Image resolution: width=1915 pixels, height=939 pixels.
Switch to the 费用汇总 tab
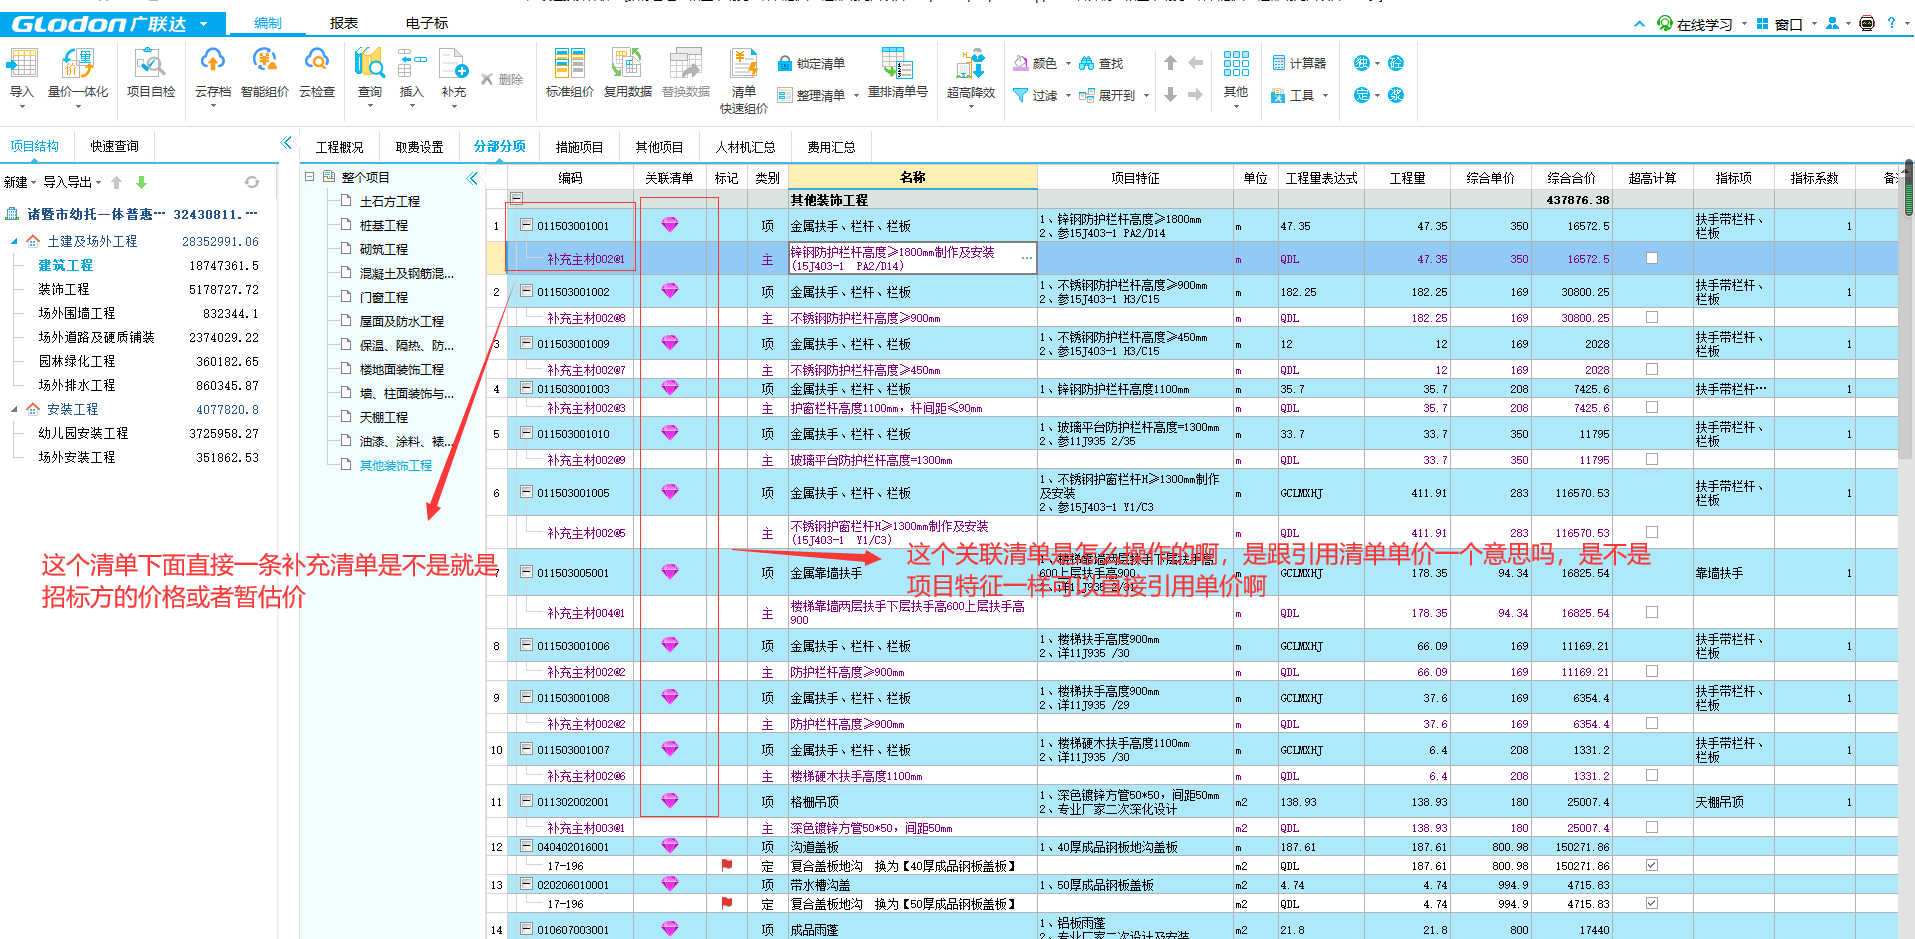click(x=831, y=147)
